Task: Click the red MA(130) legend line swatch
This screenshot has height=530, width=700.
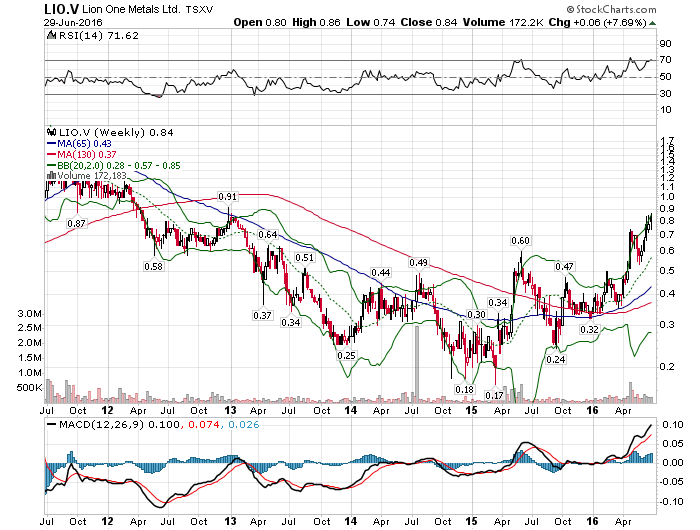Action: click(x=51, y=154)
